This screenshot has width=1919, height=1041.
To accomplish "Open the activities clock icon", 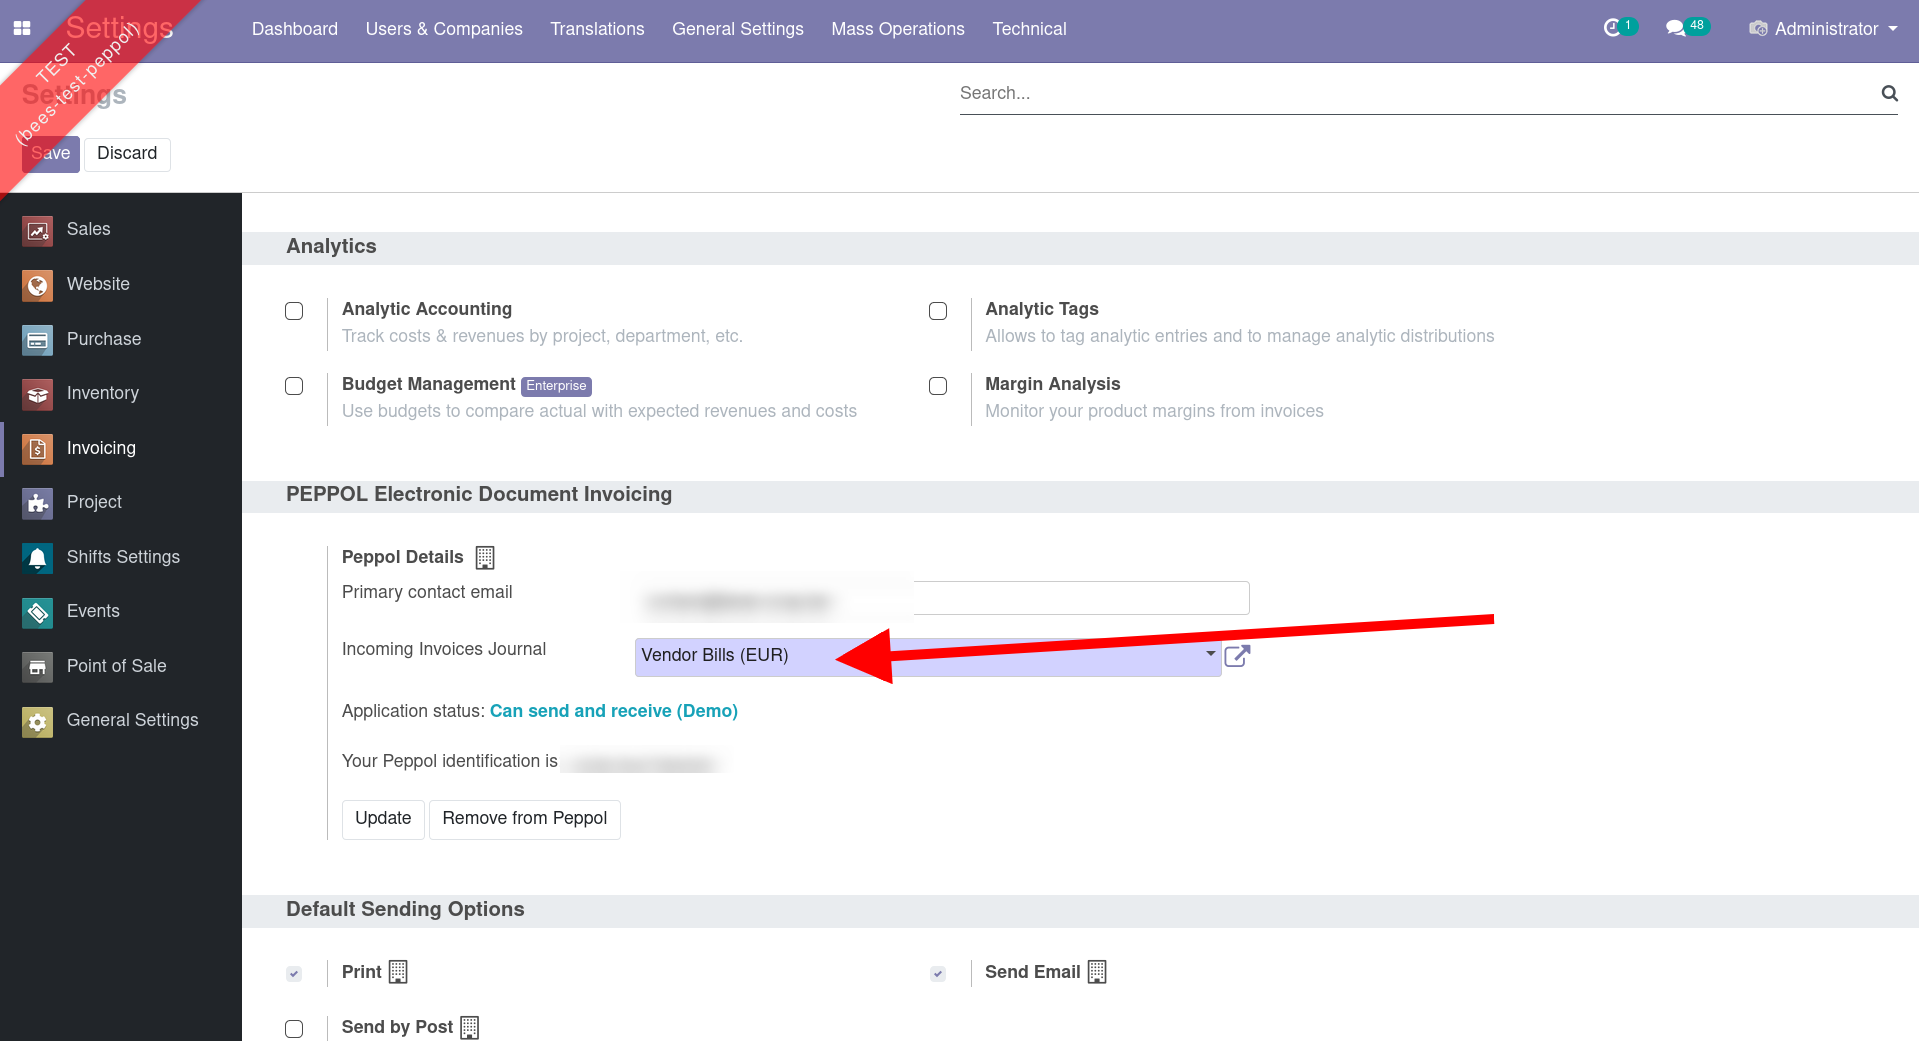I will pyautogui.click(x=1612, y=28).
